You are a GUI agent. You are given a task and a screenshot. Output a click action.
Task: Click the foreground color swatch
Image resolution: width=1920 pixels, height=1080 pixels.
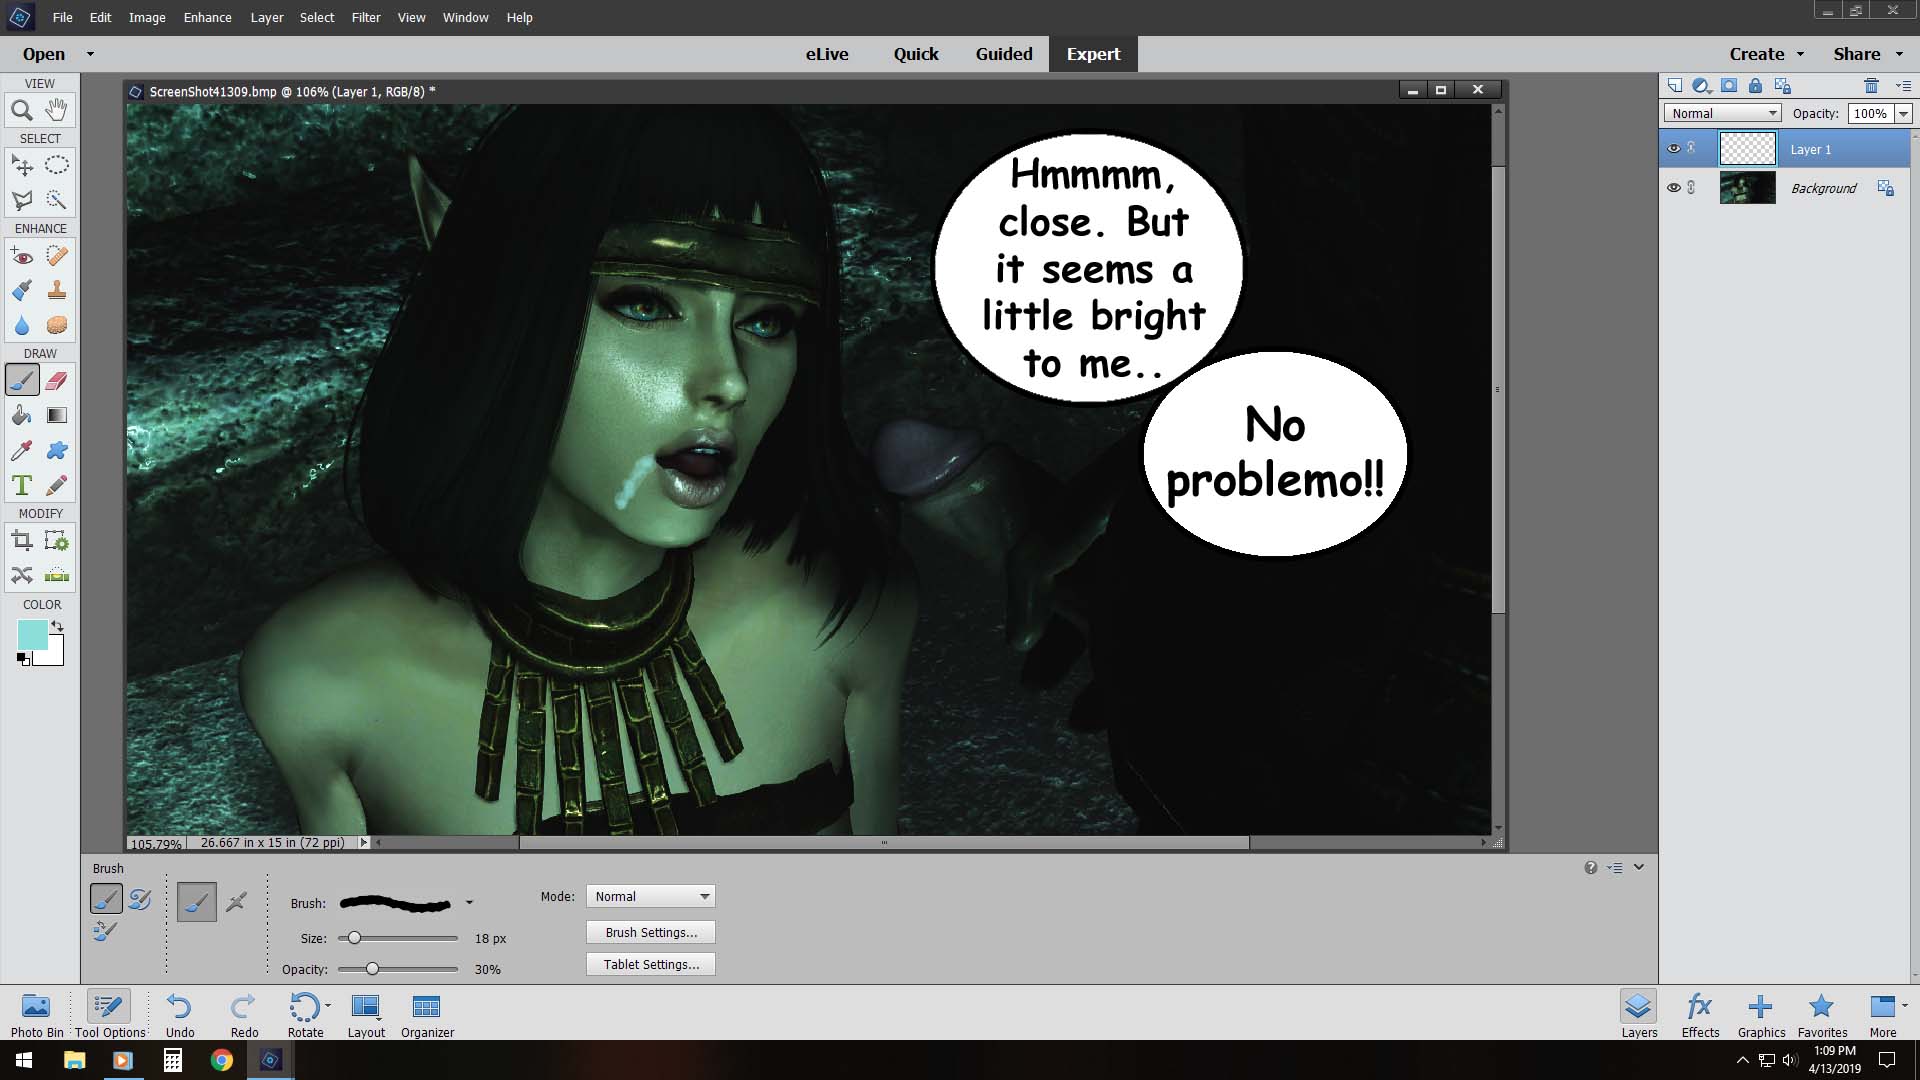pyautogui.click(x=32, y=635)
